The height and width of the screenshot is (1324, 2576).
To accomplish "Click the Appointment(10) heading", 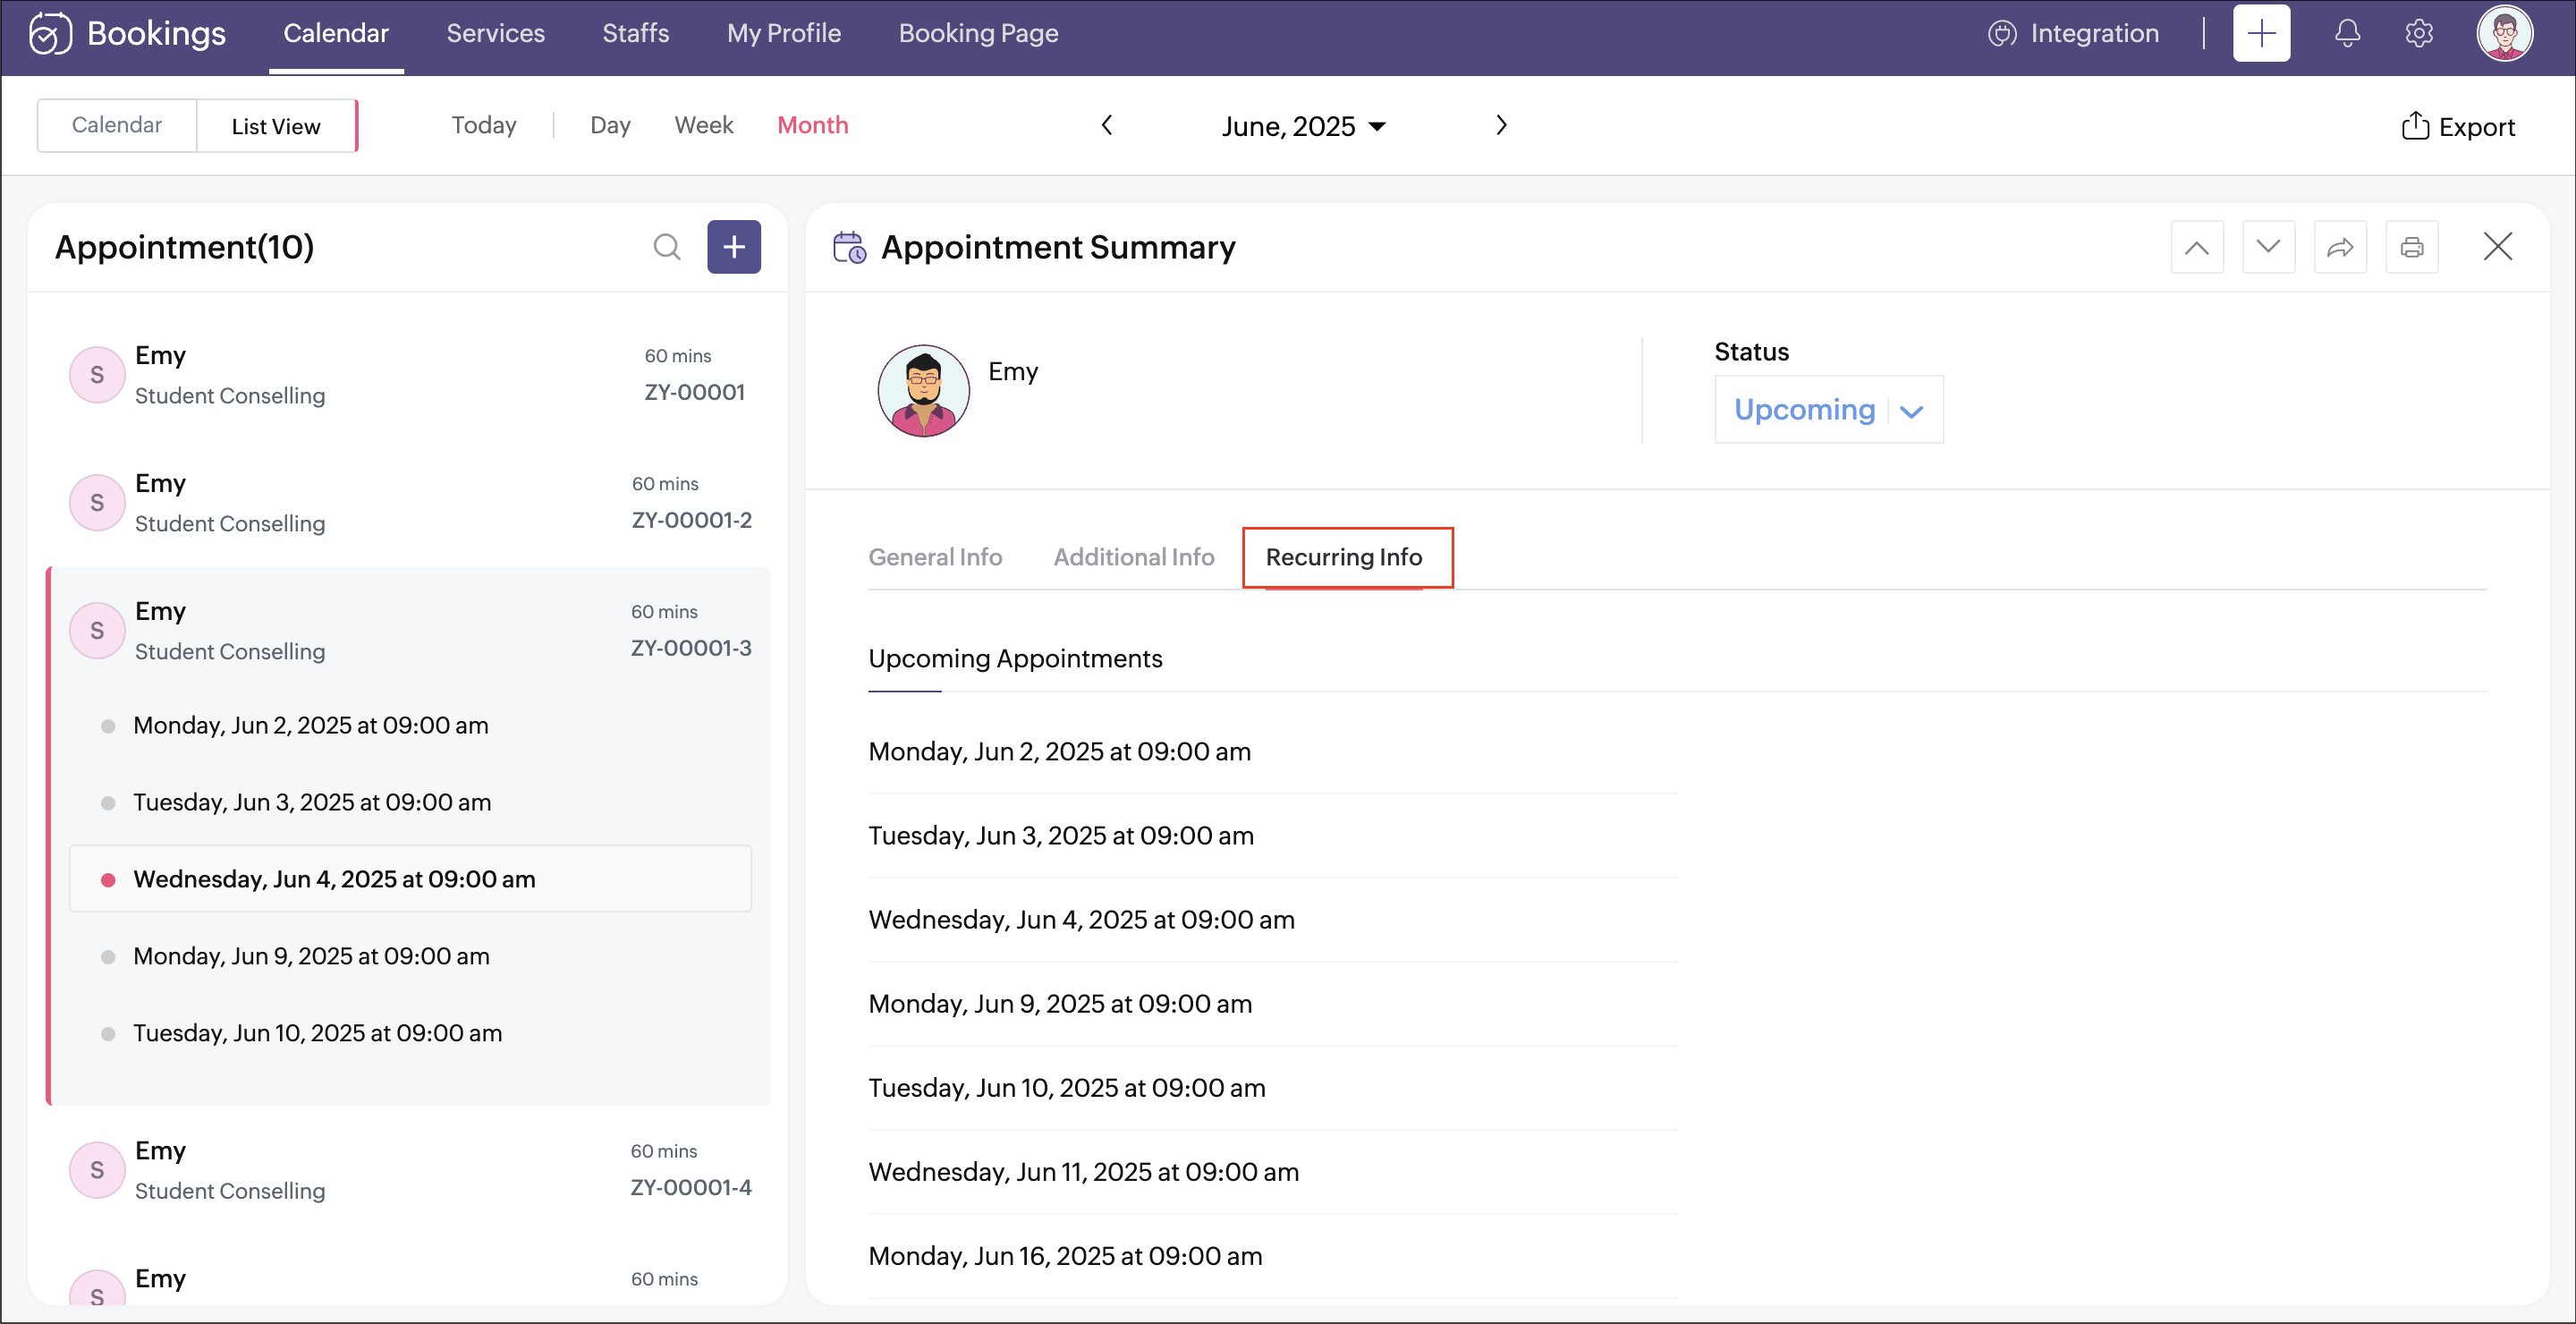I will (x=184, y=247).
